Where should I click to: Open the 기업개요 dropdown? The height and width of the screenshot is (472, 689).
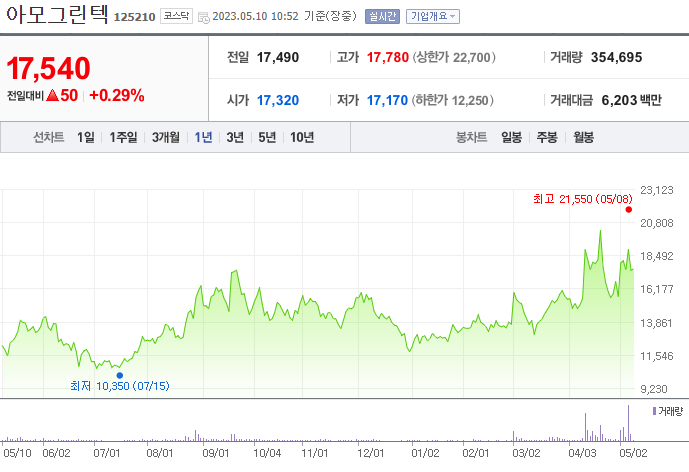tap(433, 16)
